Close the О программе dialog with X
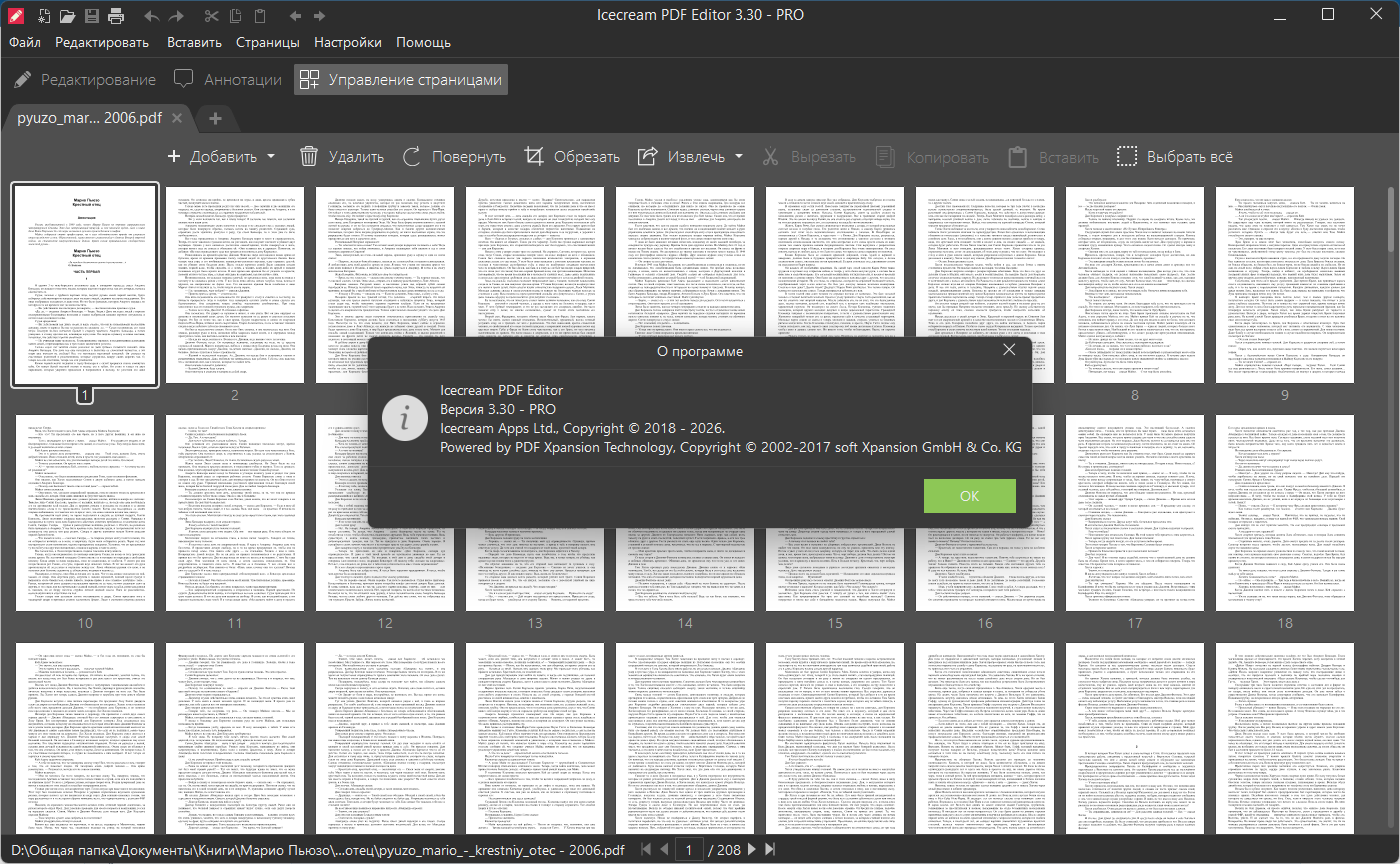This screenshot has width=1400, height=864. tap(1009, 350)
